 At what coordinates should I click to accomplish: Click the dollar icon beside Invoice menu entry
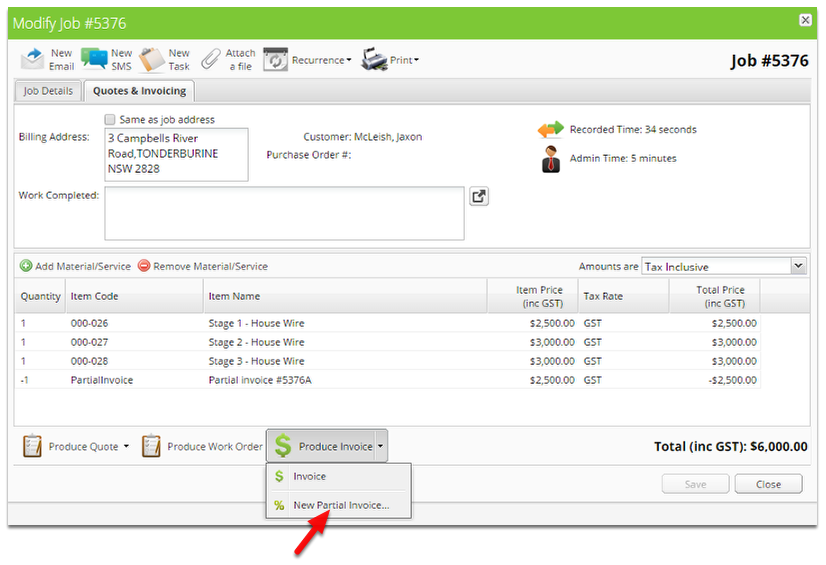click(x=279, y=476)
